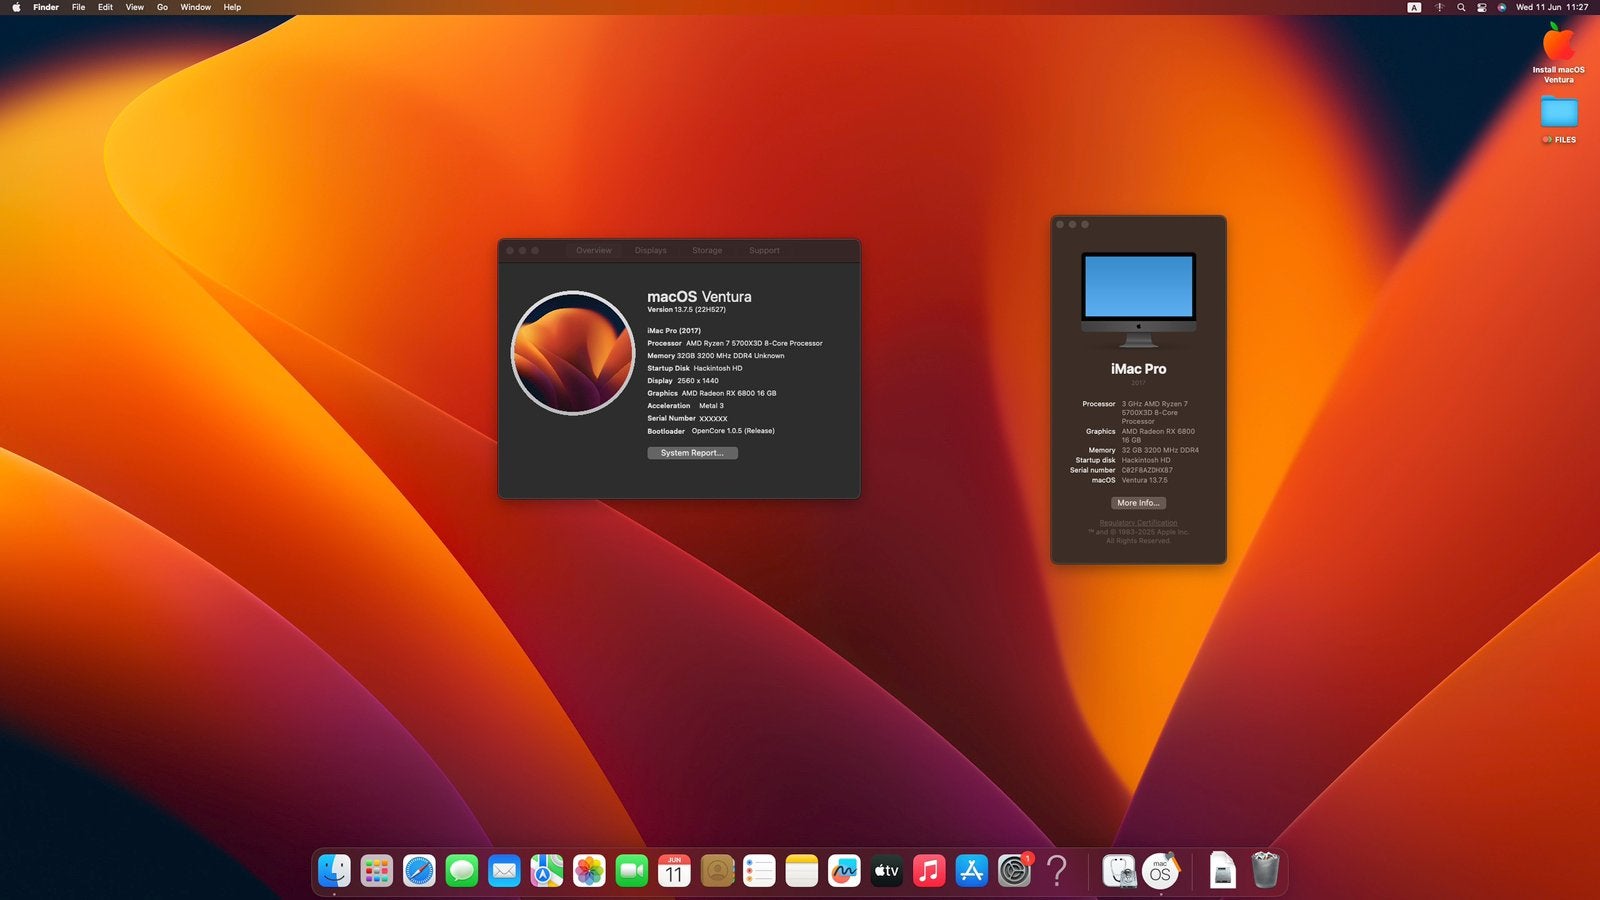This screenshot has height=900, width=1600.
Task: Open Maps app in the Dock
Action: pos(547,871)
